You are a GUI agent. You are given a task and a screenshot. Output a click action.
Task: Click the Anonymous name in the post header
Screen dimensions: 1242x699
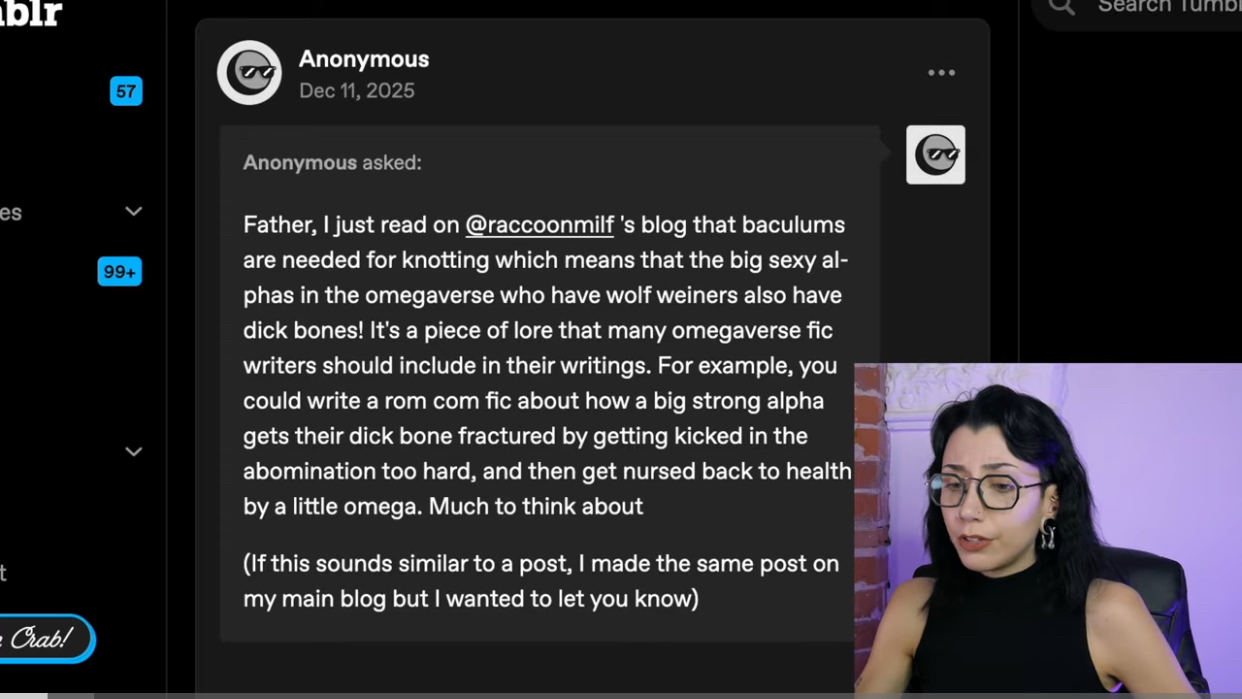pos(364,59)
